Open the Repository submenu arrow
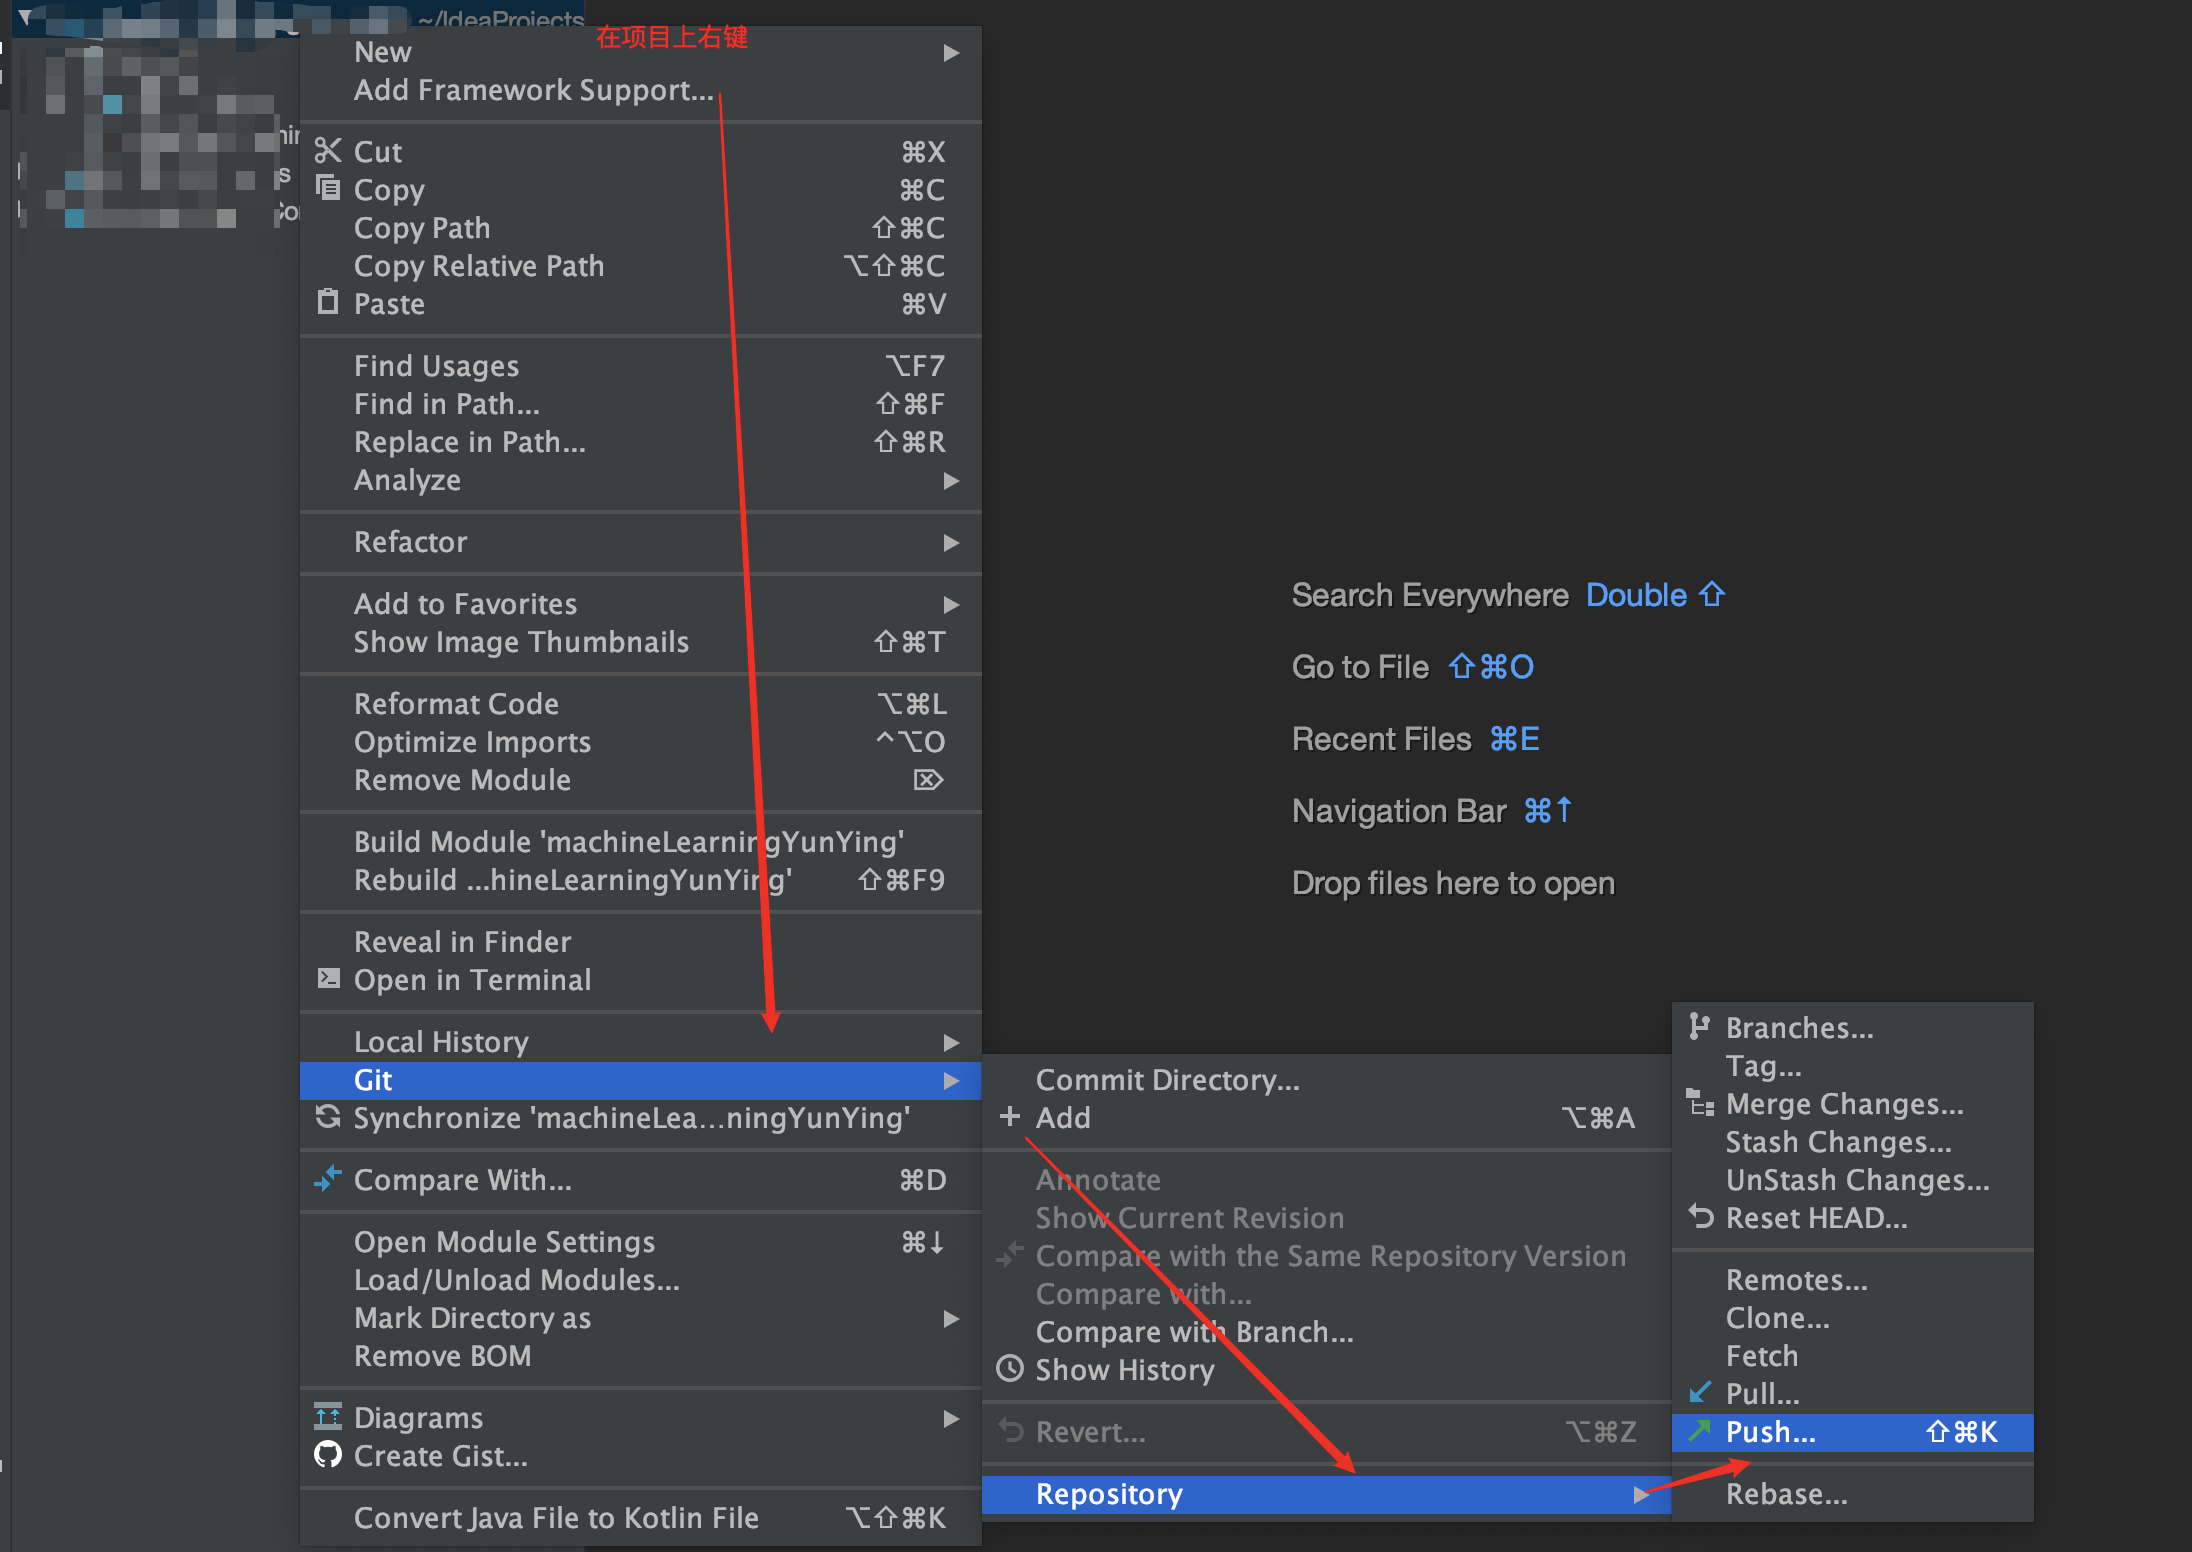 coord(1640,1495)
